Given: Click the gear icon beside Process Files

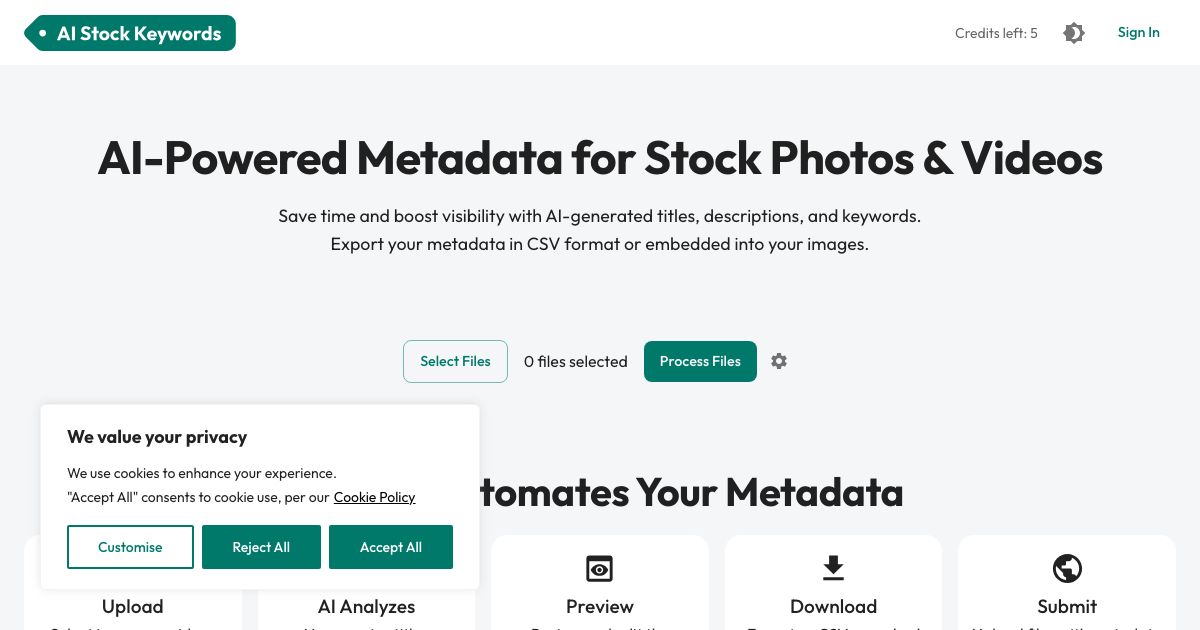Looking at the screenshot, I should 779,361.
